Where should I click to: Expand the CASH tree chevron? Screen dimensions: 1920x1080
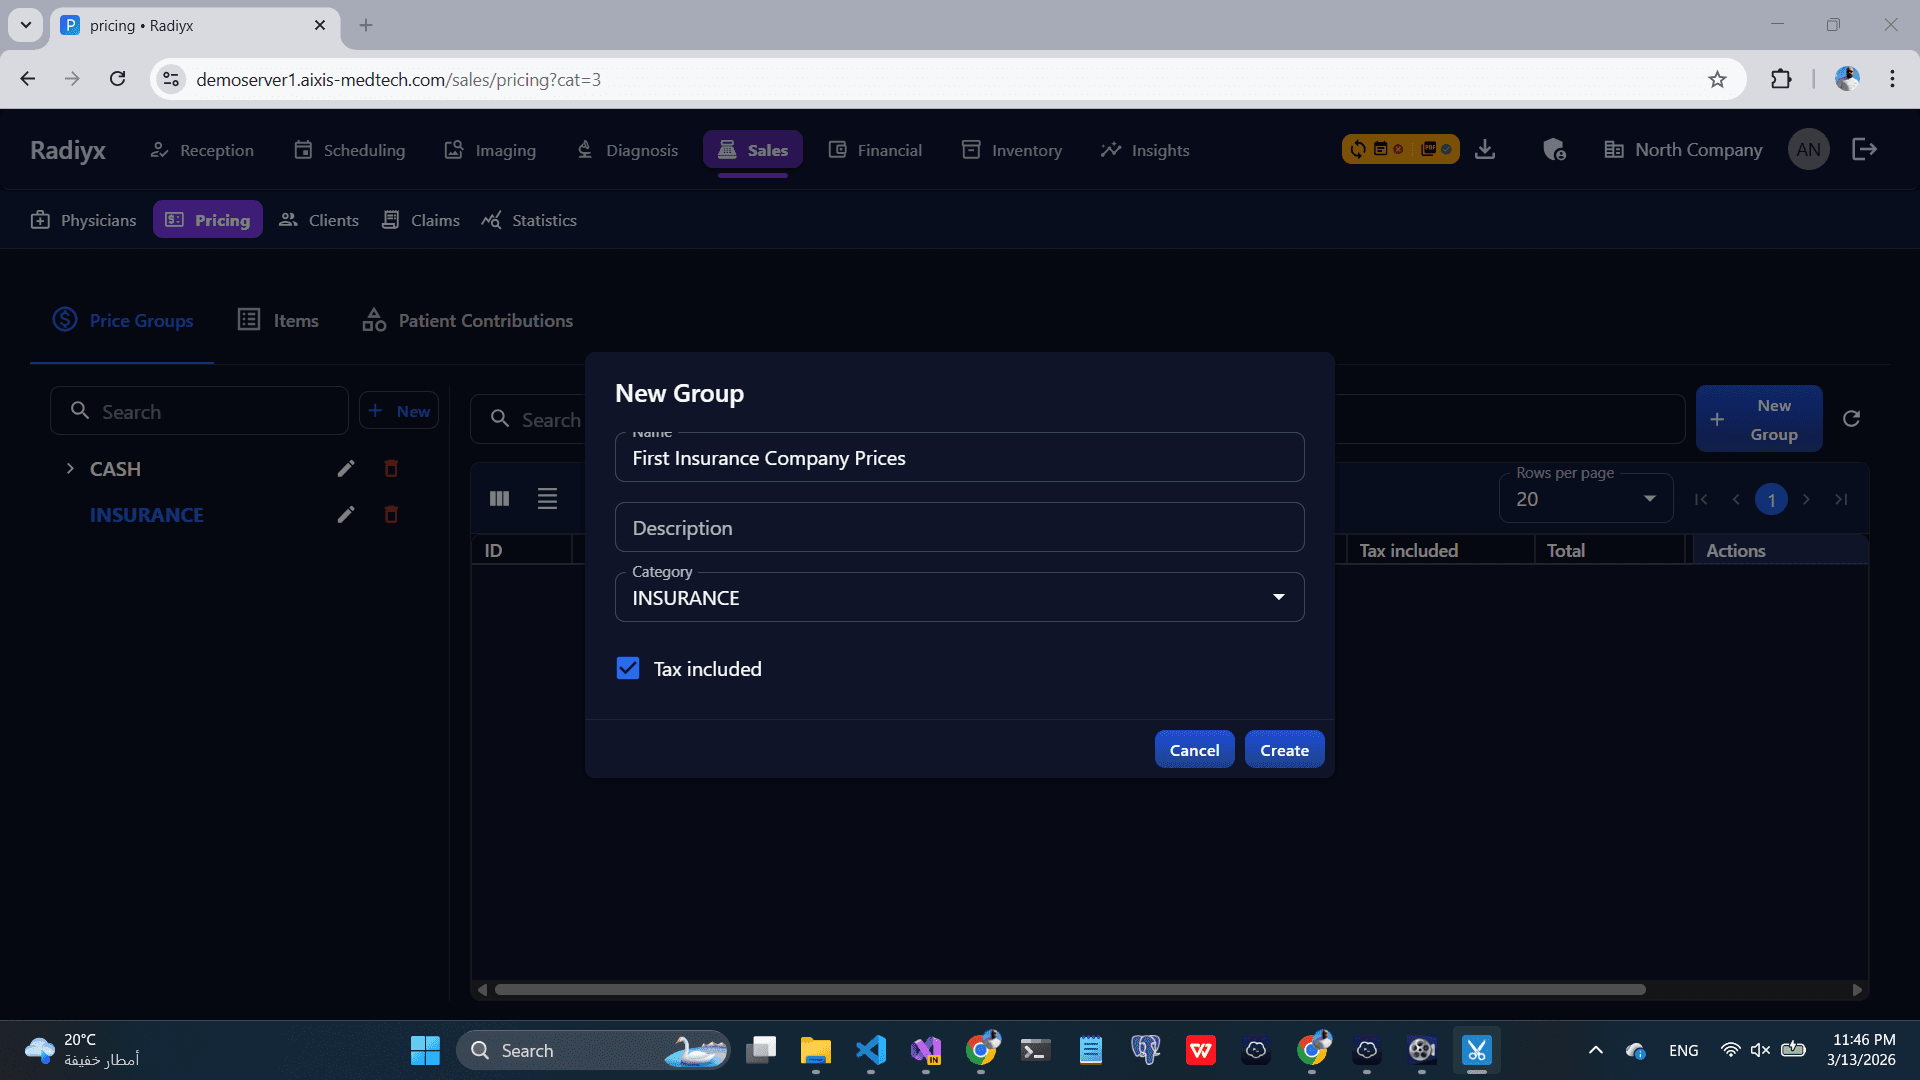click(70, 468)
